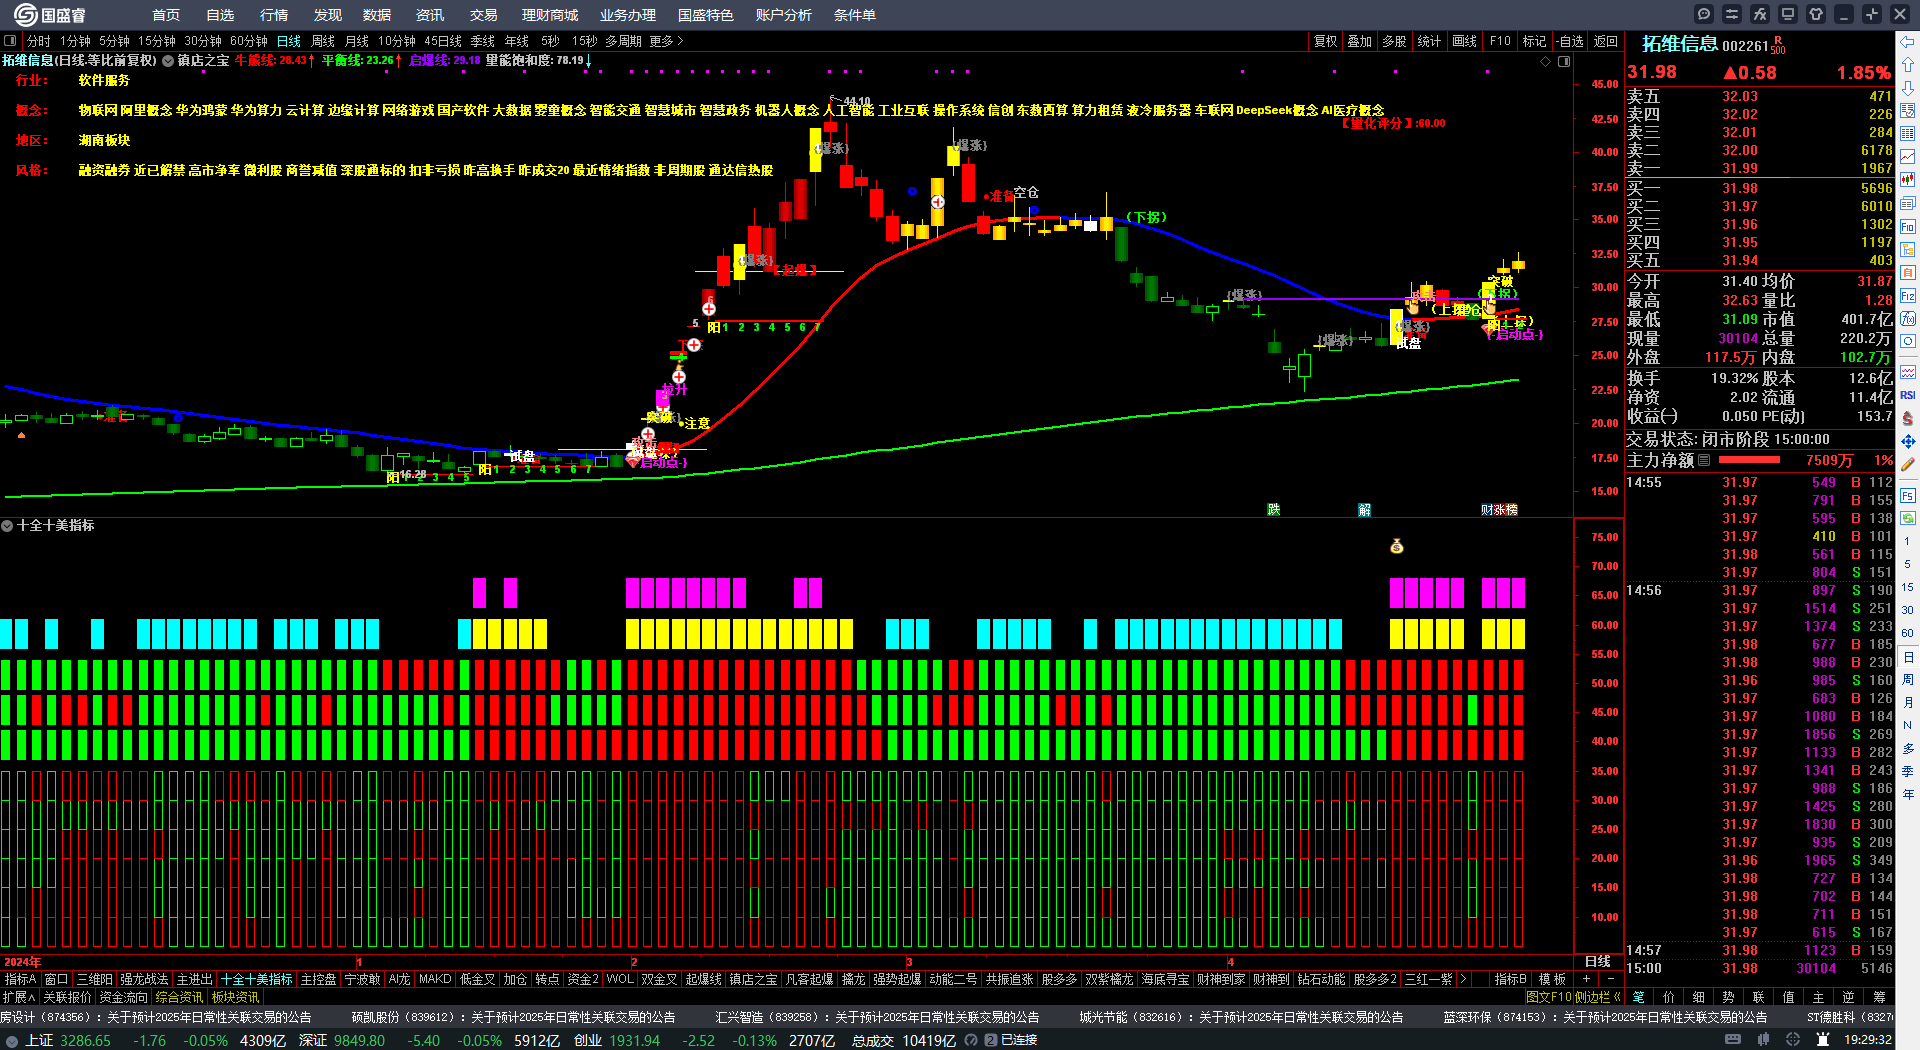The width and height of the screenshot is (1920, 1050).
Task: Select the blue four-way move arrows icon
Action: tap(1908, 441)
